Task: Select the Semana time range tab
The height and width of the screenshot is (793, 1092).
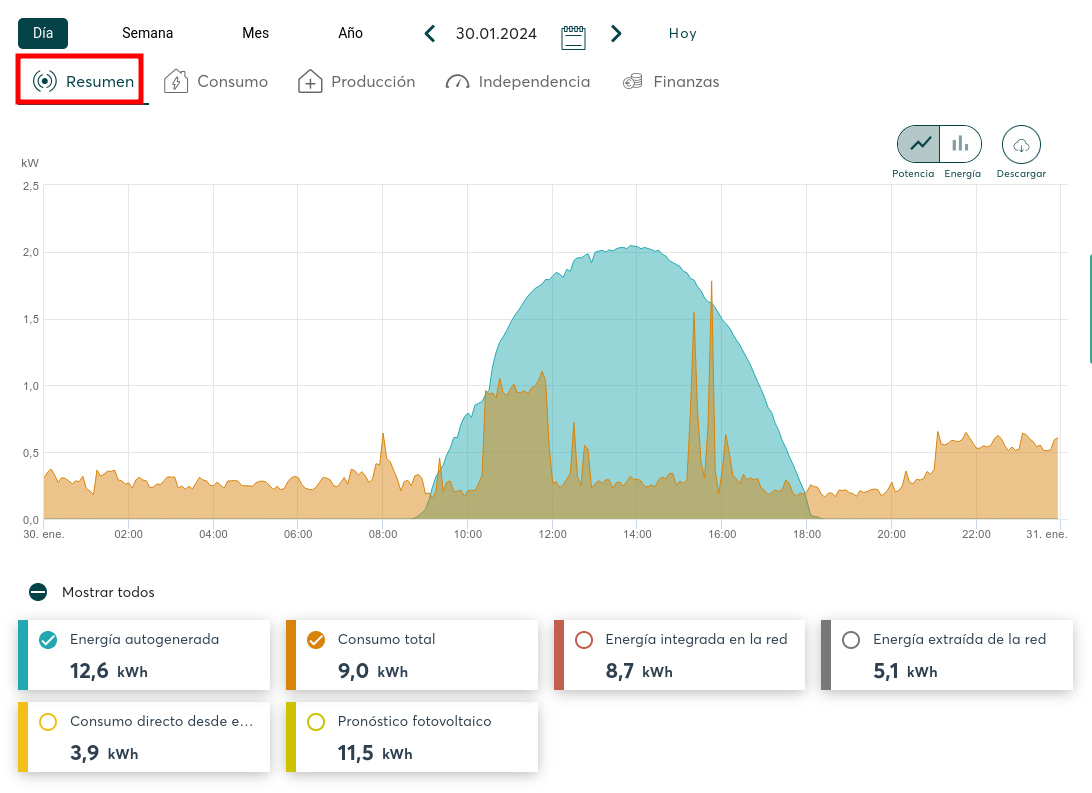Action: click(x=147, y=33)
